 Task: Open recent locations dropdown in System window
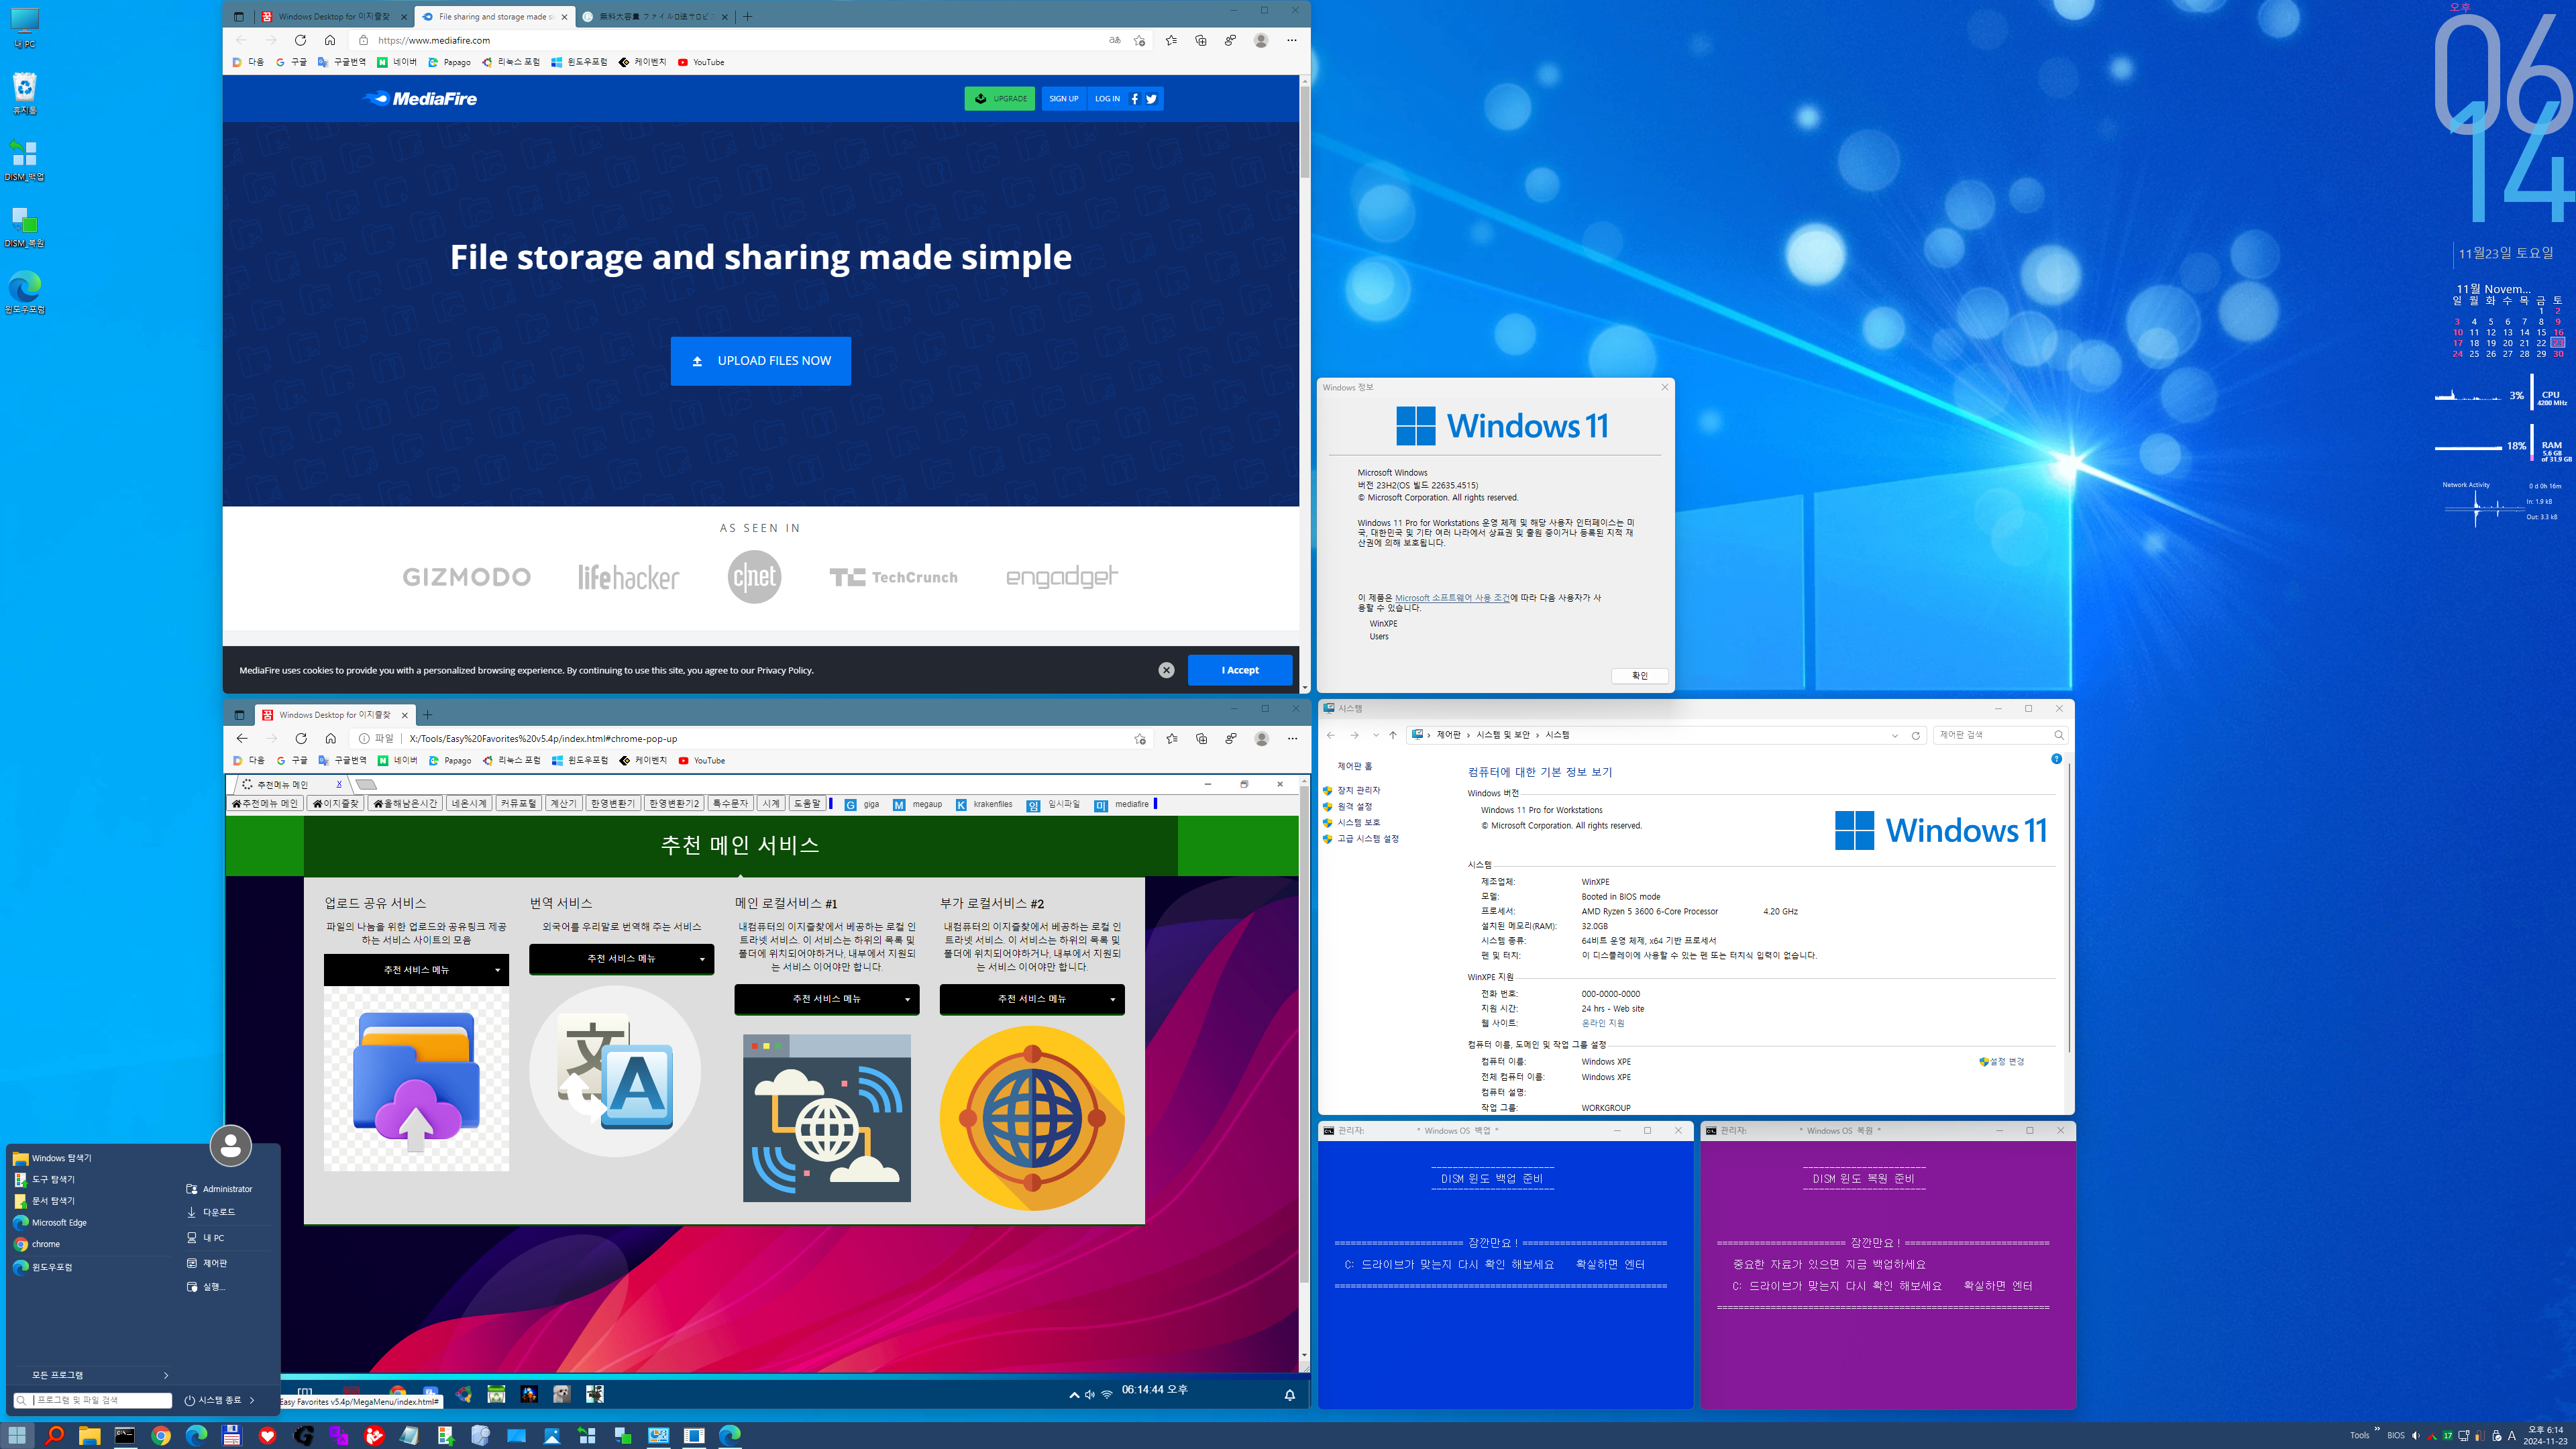coord(1376,735)
